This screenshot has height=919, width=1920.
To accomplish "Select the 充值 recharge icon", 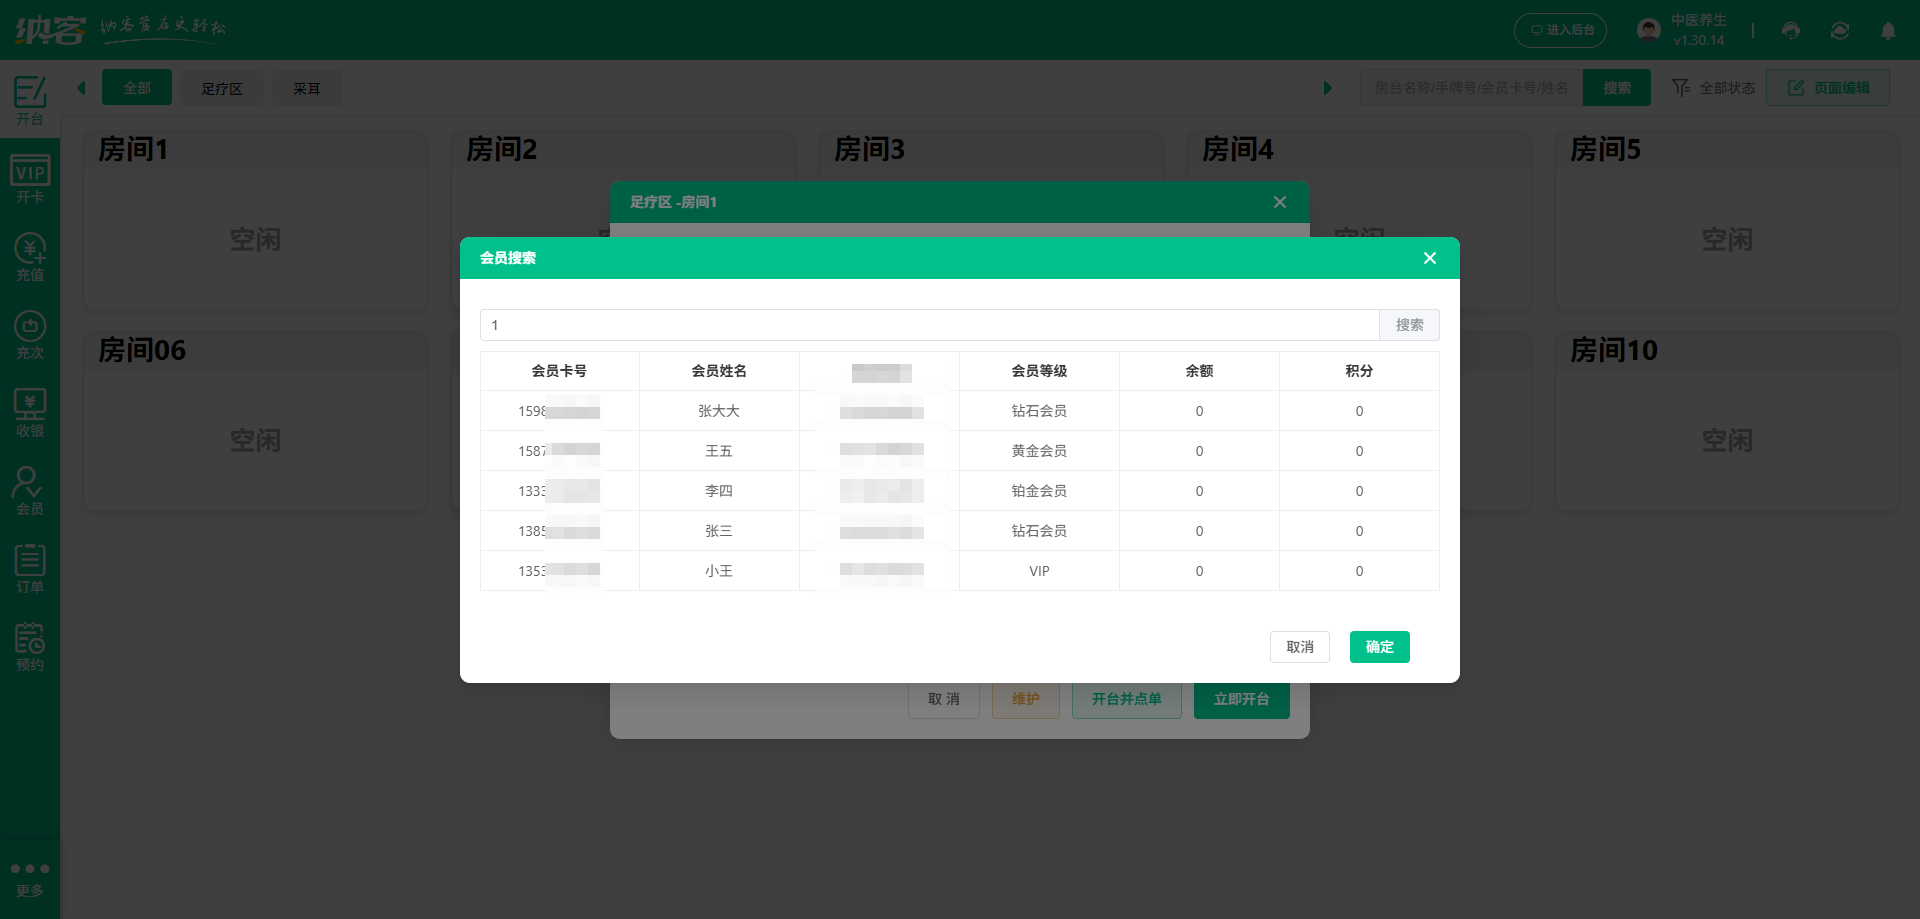I will point(30,256).
